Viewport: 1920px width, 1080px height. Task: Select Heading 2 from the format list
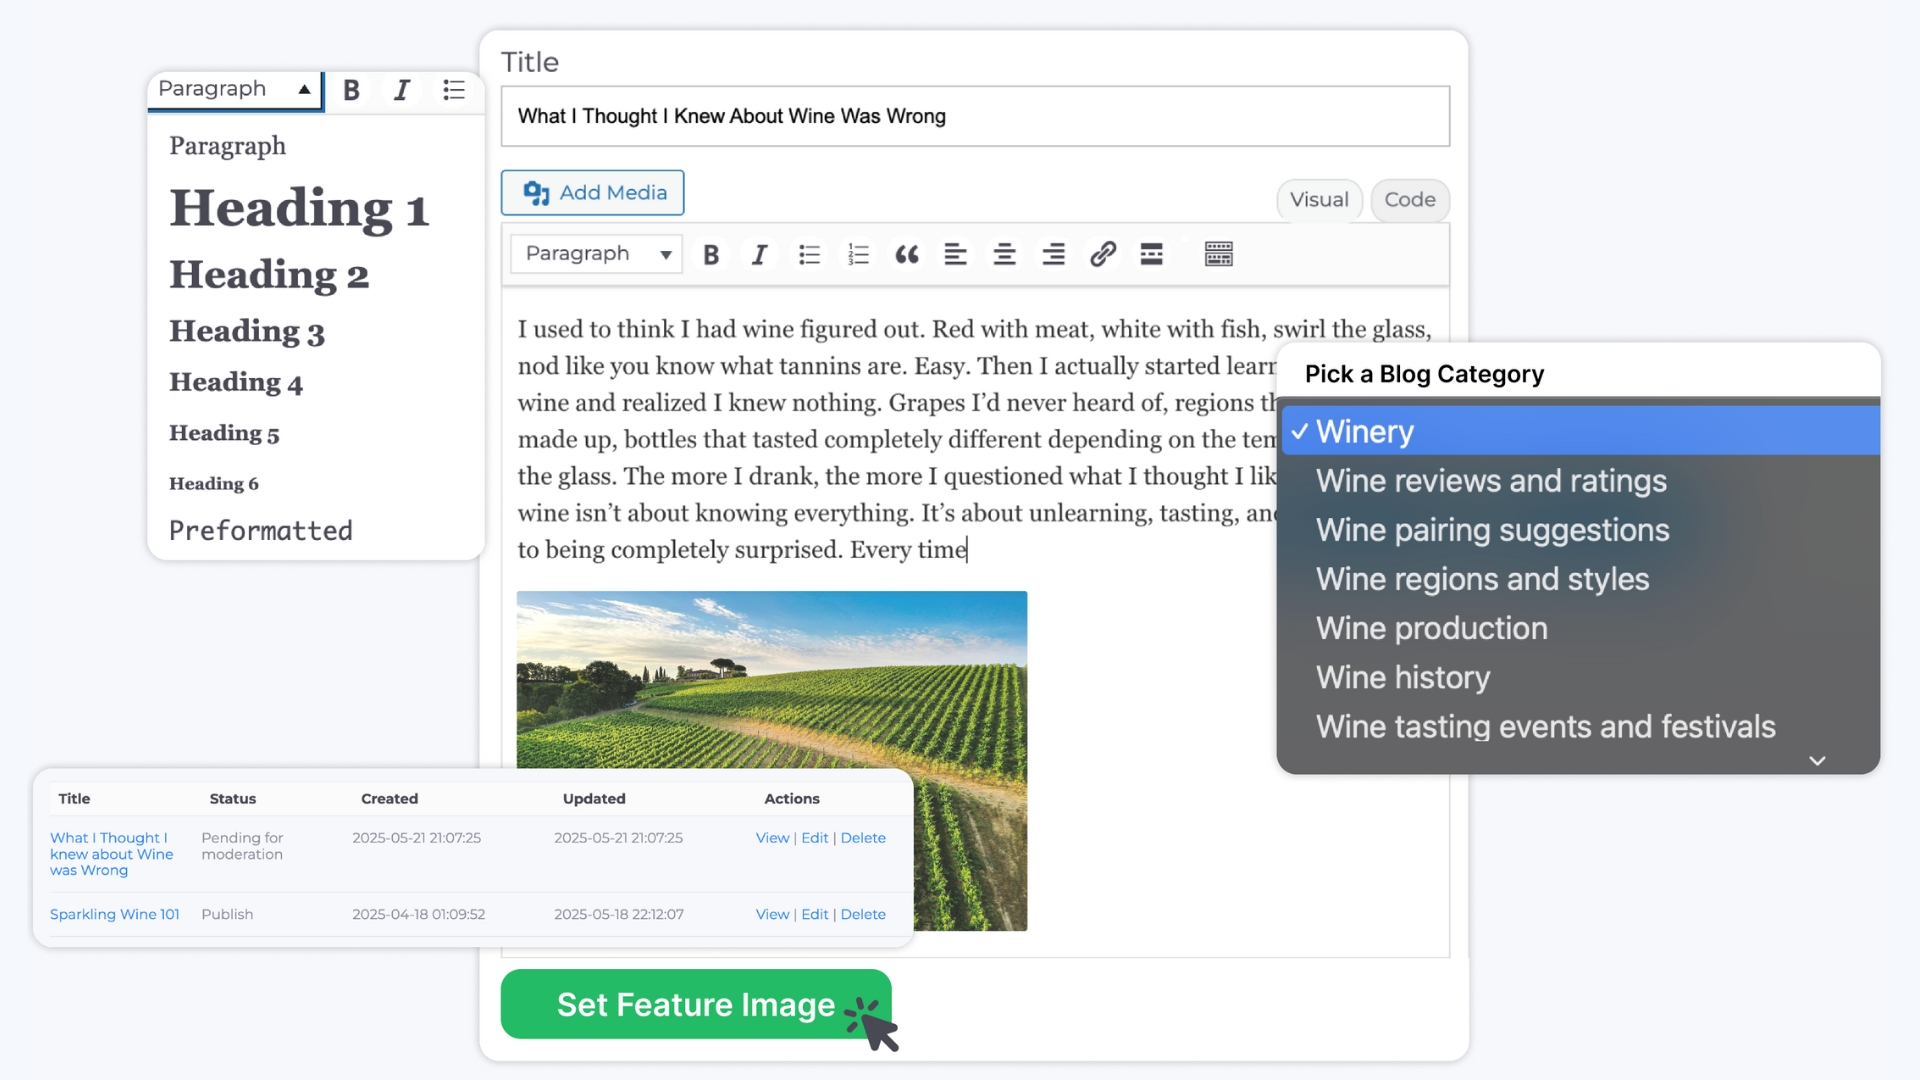269,275
